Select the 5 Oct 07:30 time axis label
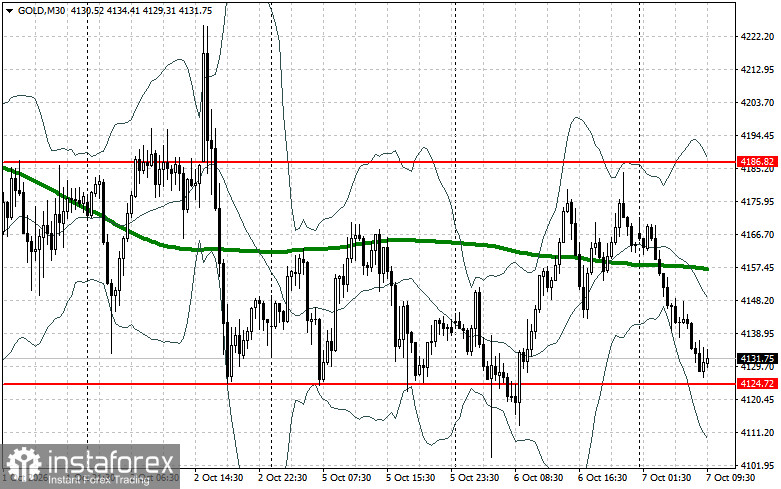 (x=346, y=478)
